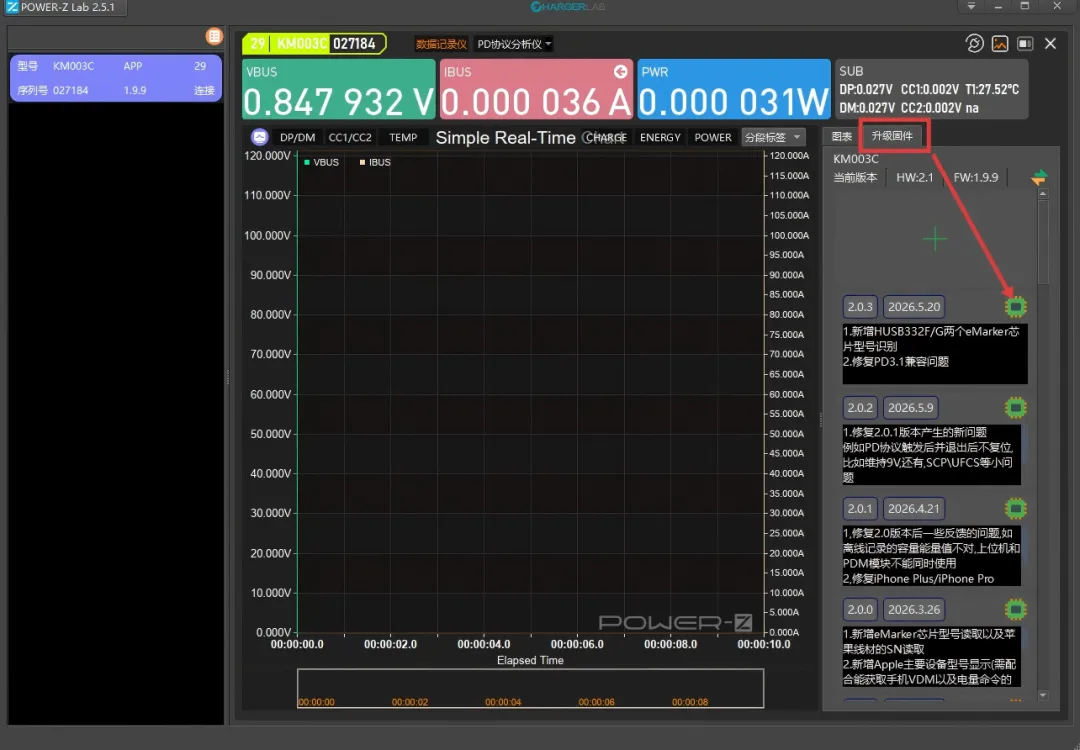
Task: Select the 数据记录仪 mode
Action: coord(441,44)
